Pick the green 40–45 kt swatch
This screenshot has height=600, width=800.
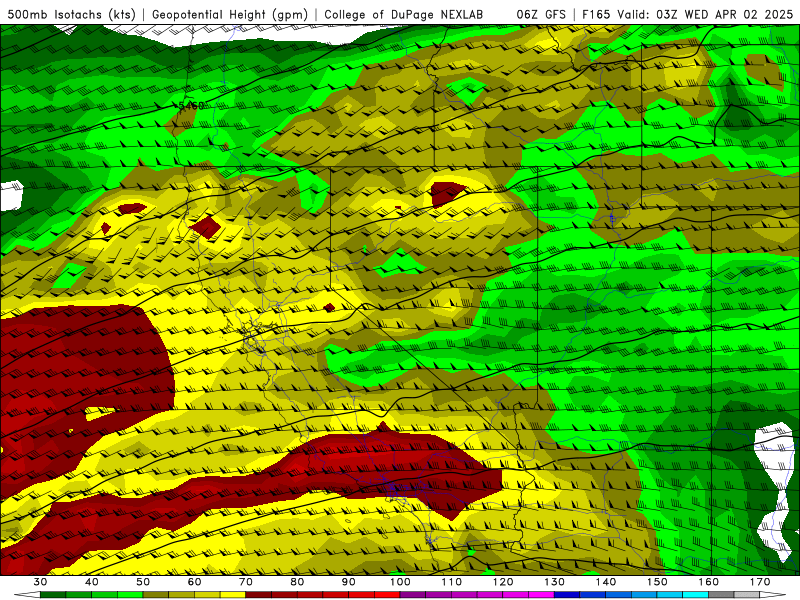105,595
